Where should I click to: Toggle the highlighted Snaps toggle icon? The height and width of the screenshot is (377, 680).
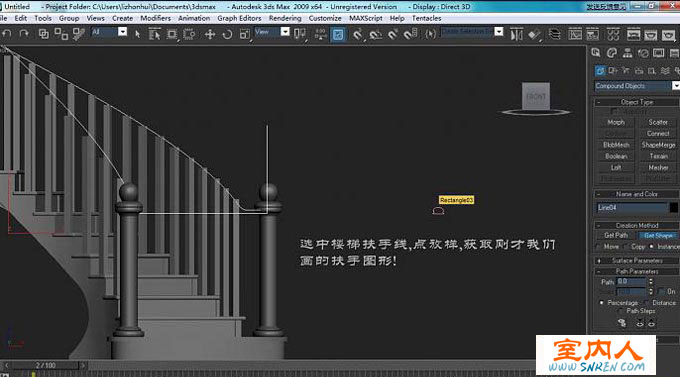pyautogui.click(x=338, y=34)
